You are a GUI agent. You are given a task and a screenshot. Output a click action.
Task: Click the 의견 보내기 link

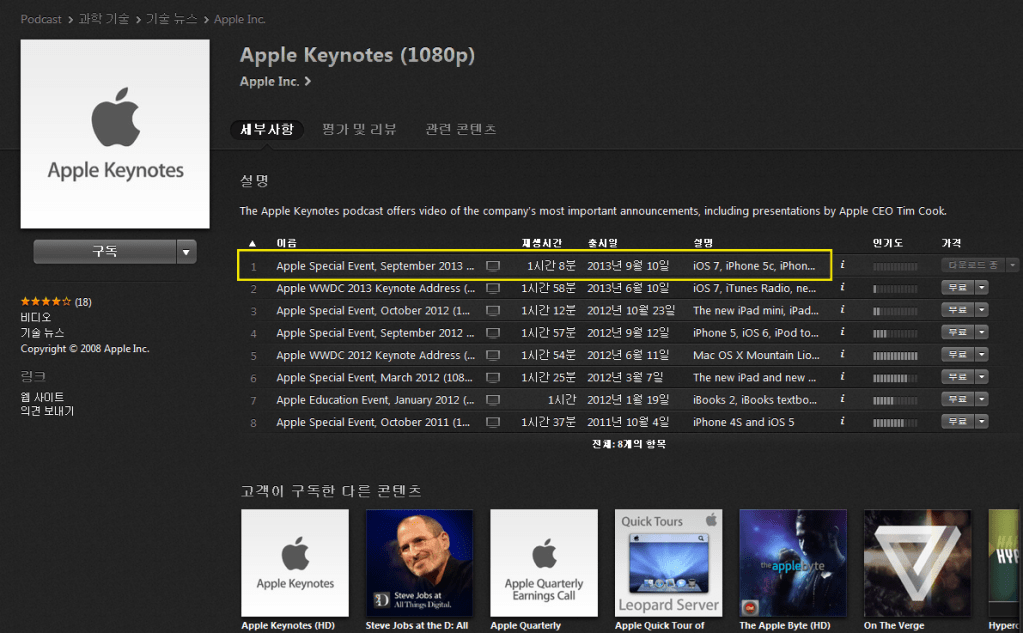coord(47,411)
